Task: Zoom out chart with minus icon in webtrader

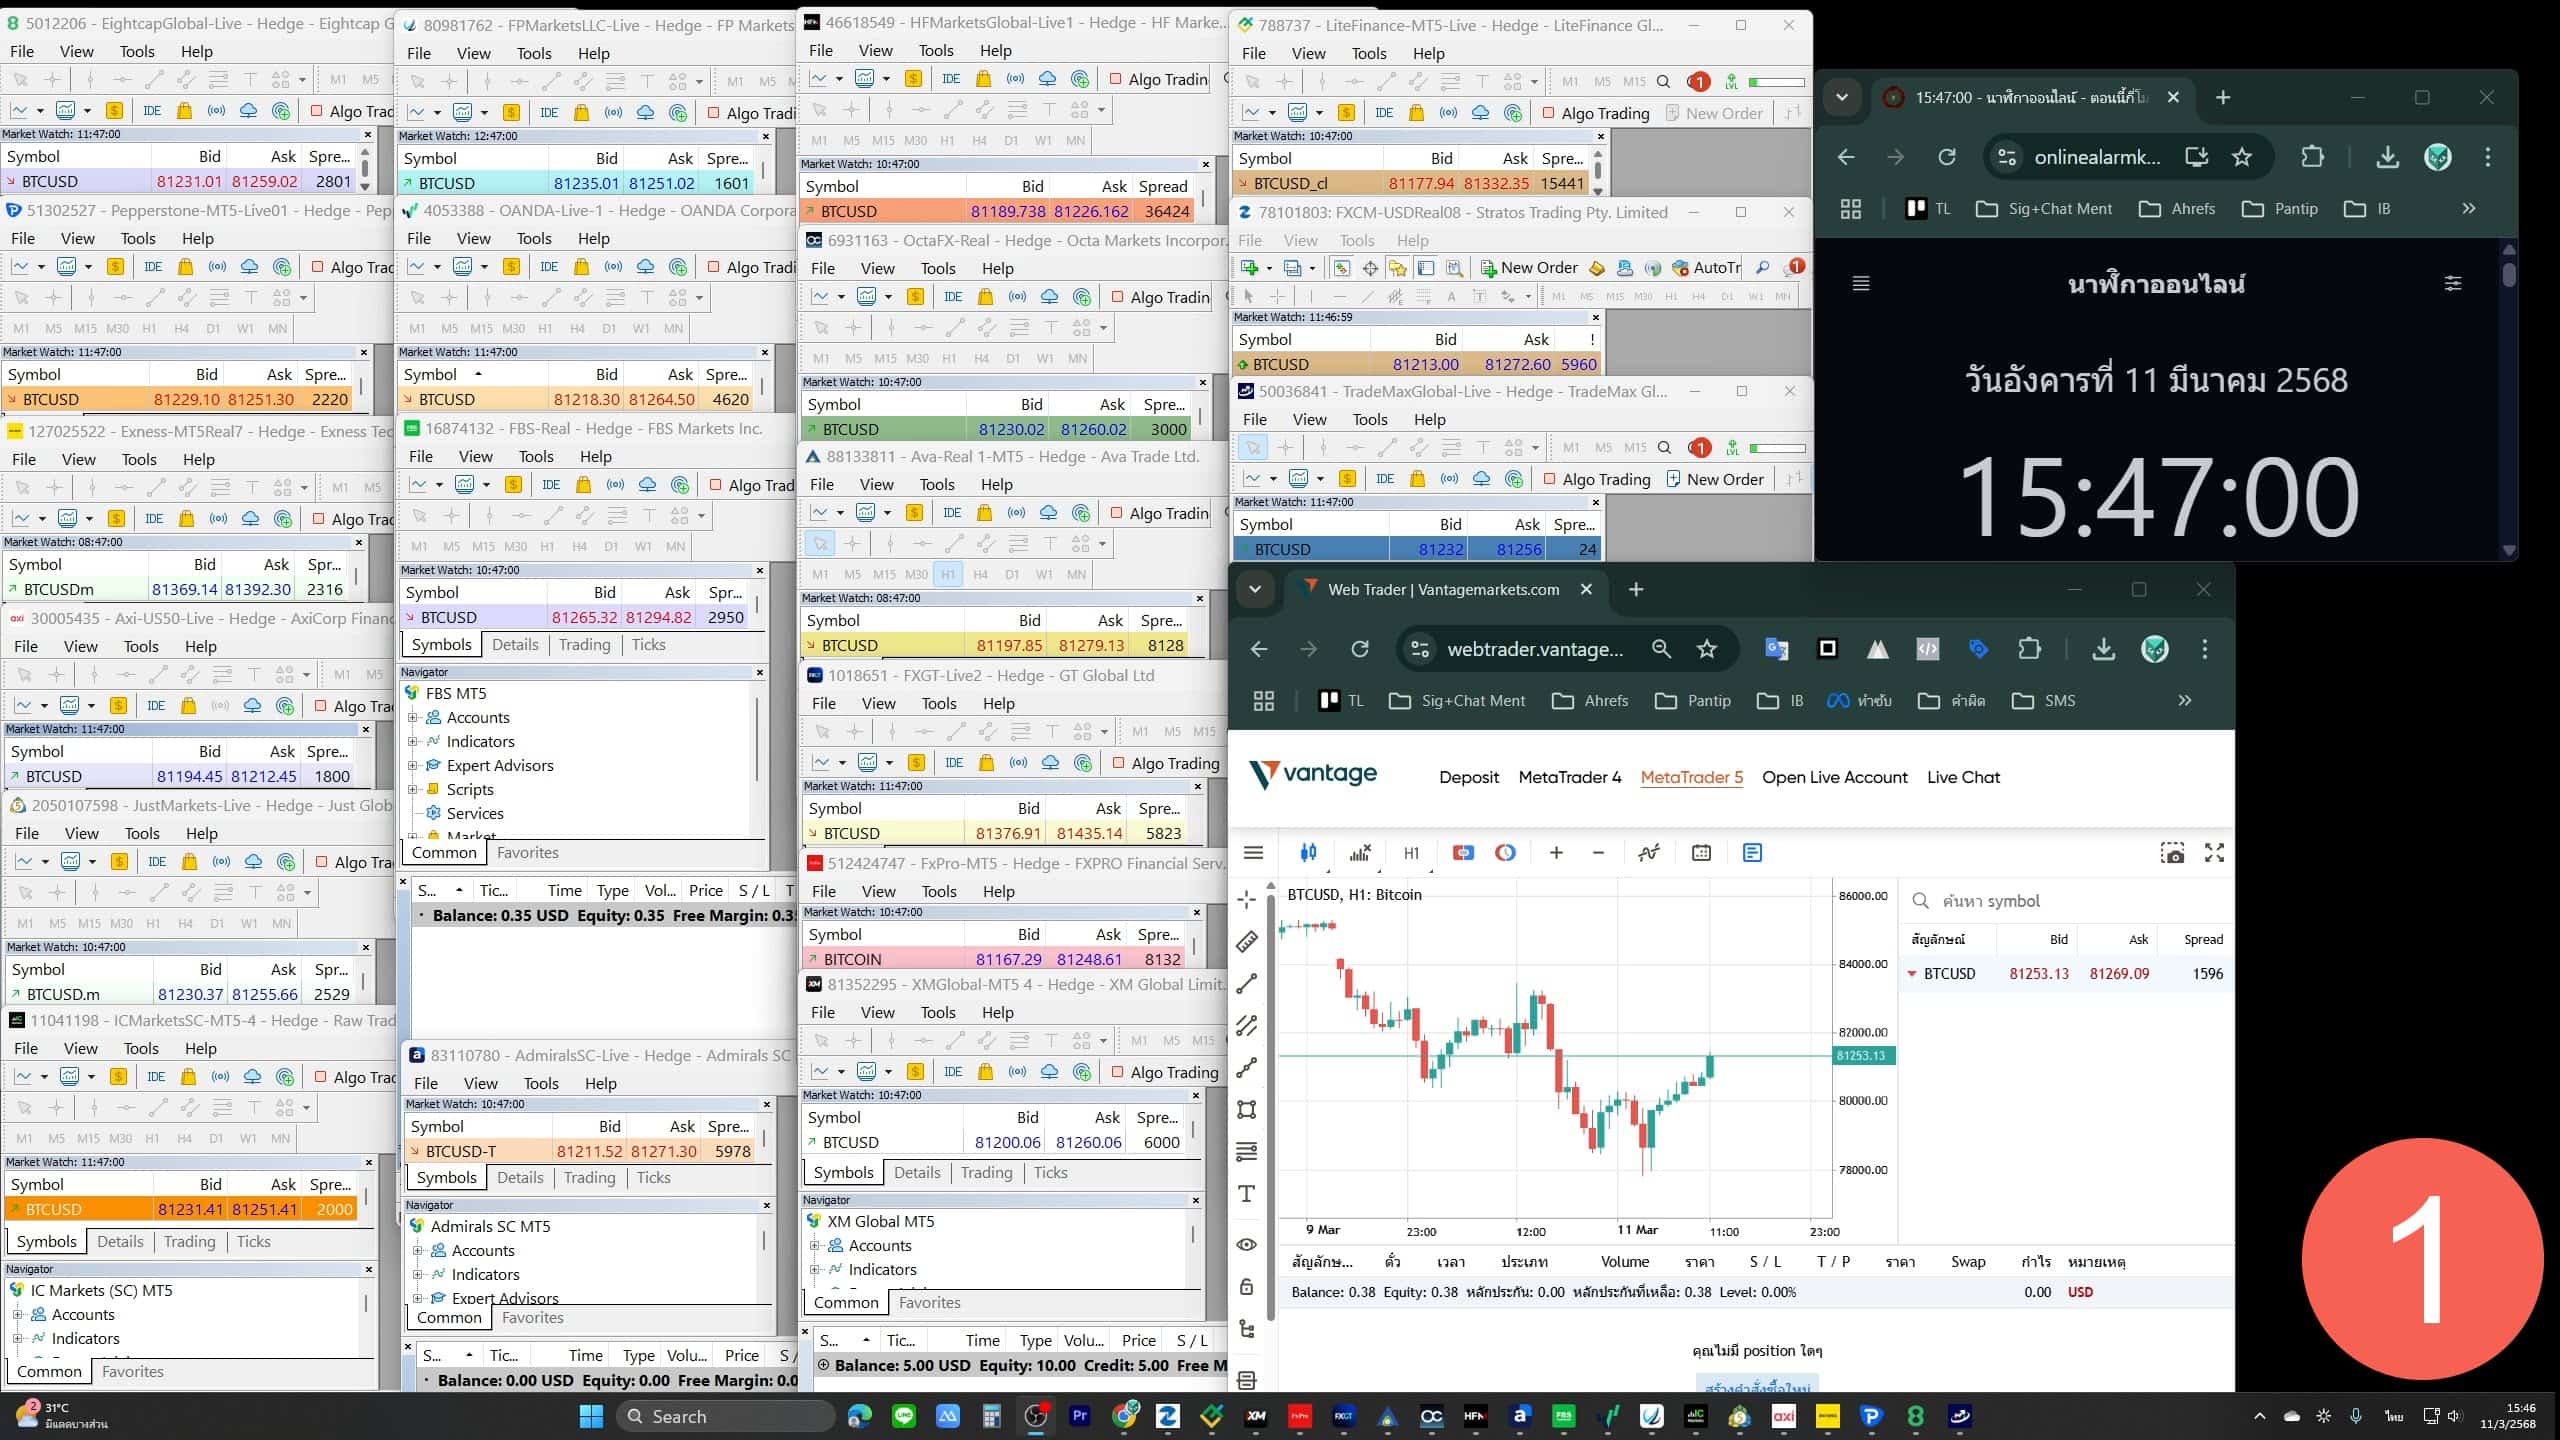Action: click(1598, 853)
